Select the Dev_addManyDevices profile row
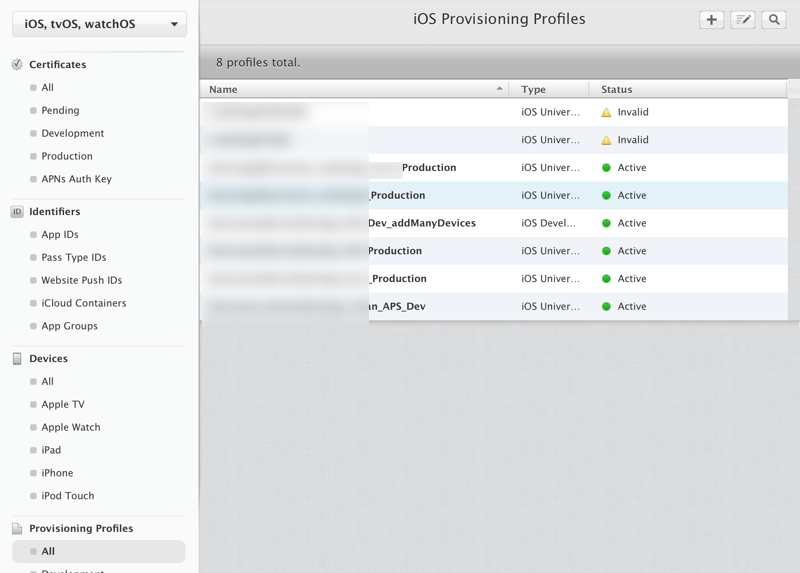800x573 pixels. pos(422,223)
